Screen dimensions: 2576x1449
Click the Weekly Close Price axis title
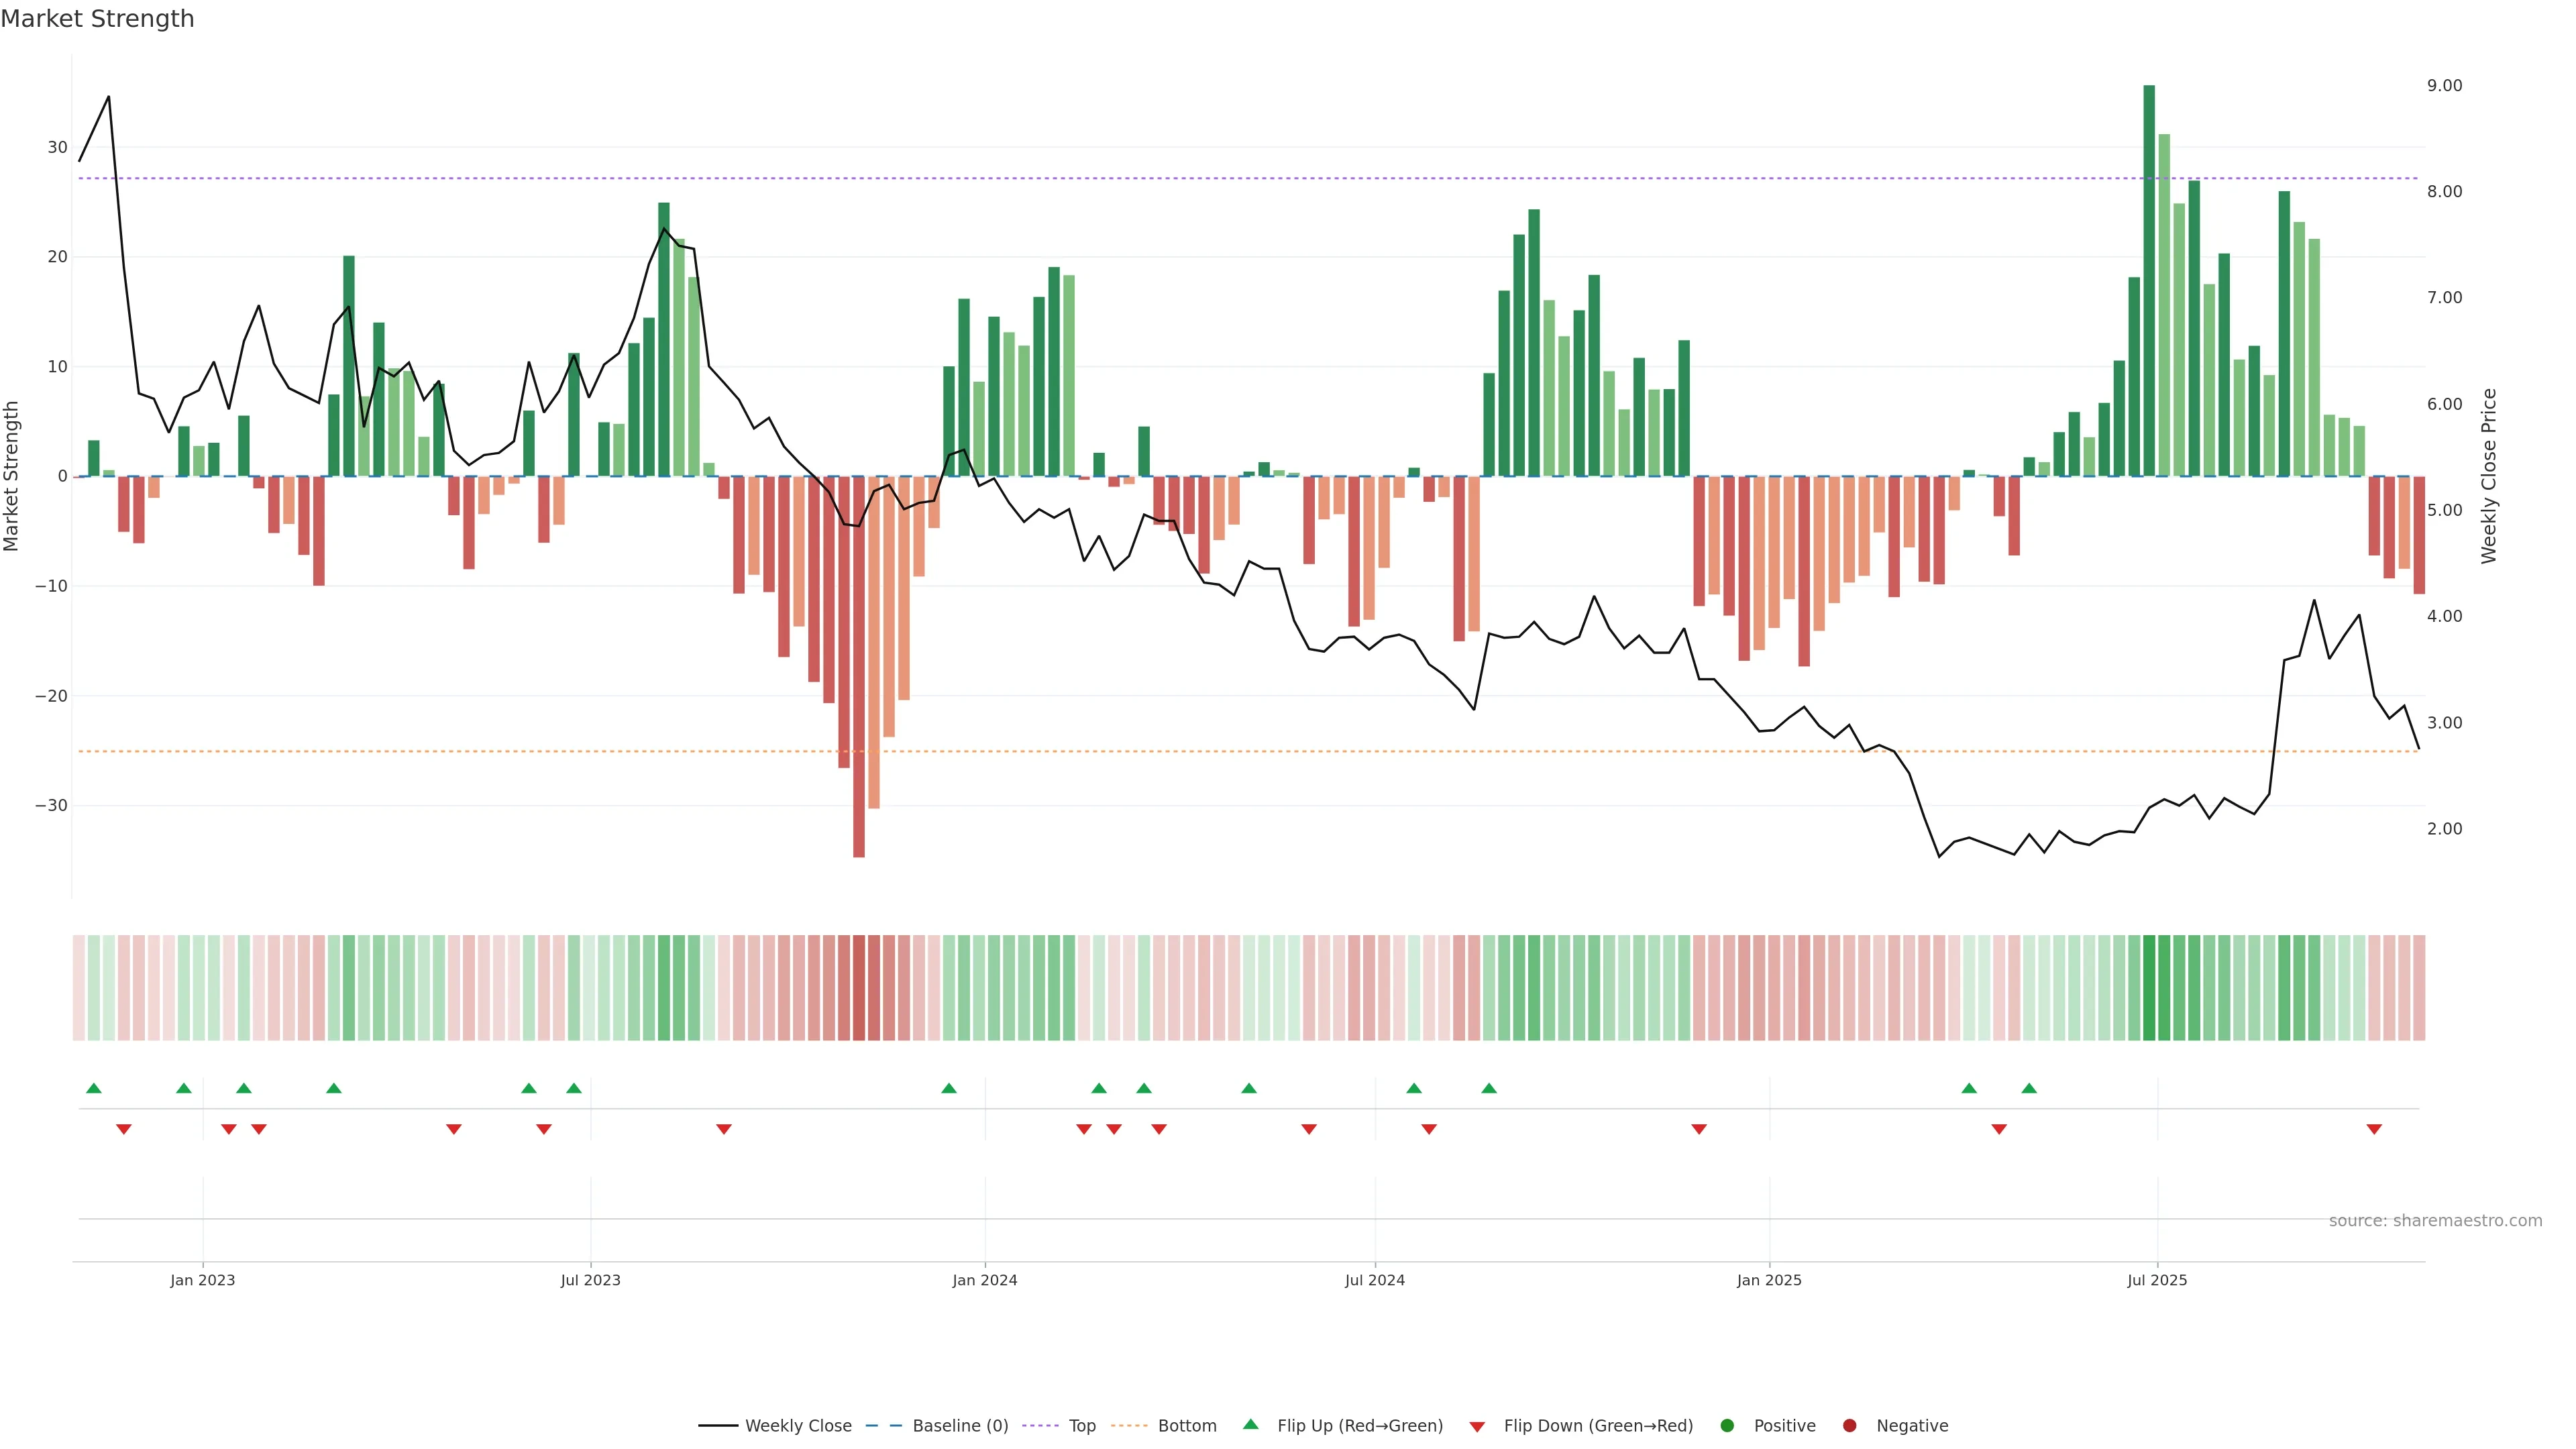[2489, 476]
